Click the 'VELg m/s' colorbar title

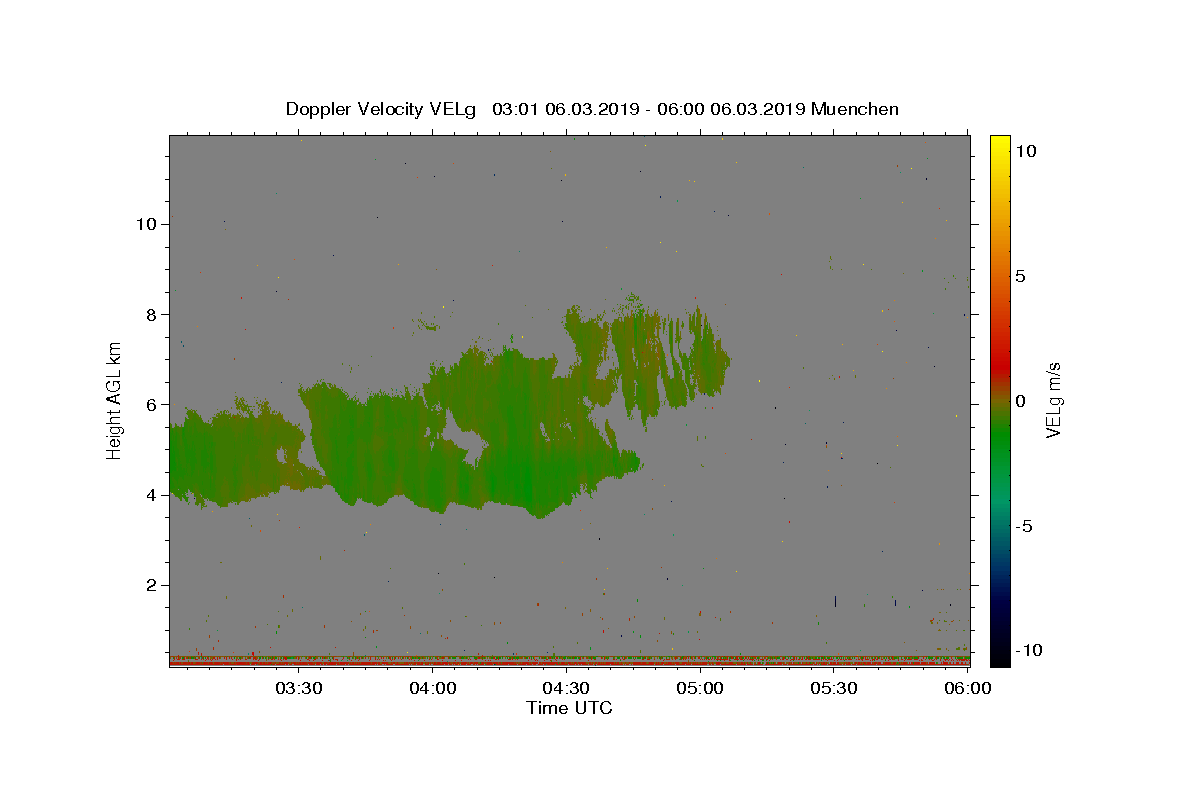[x=1054, y=400]
